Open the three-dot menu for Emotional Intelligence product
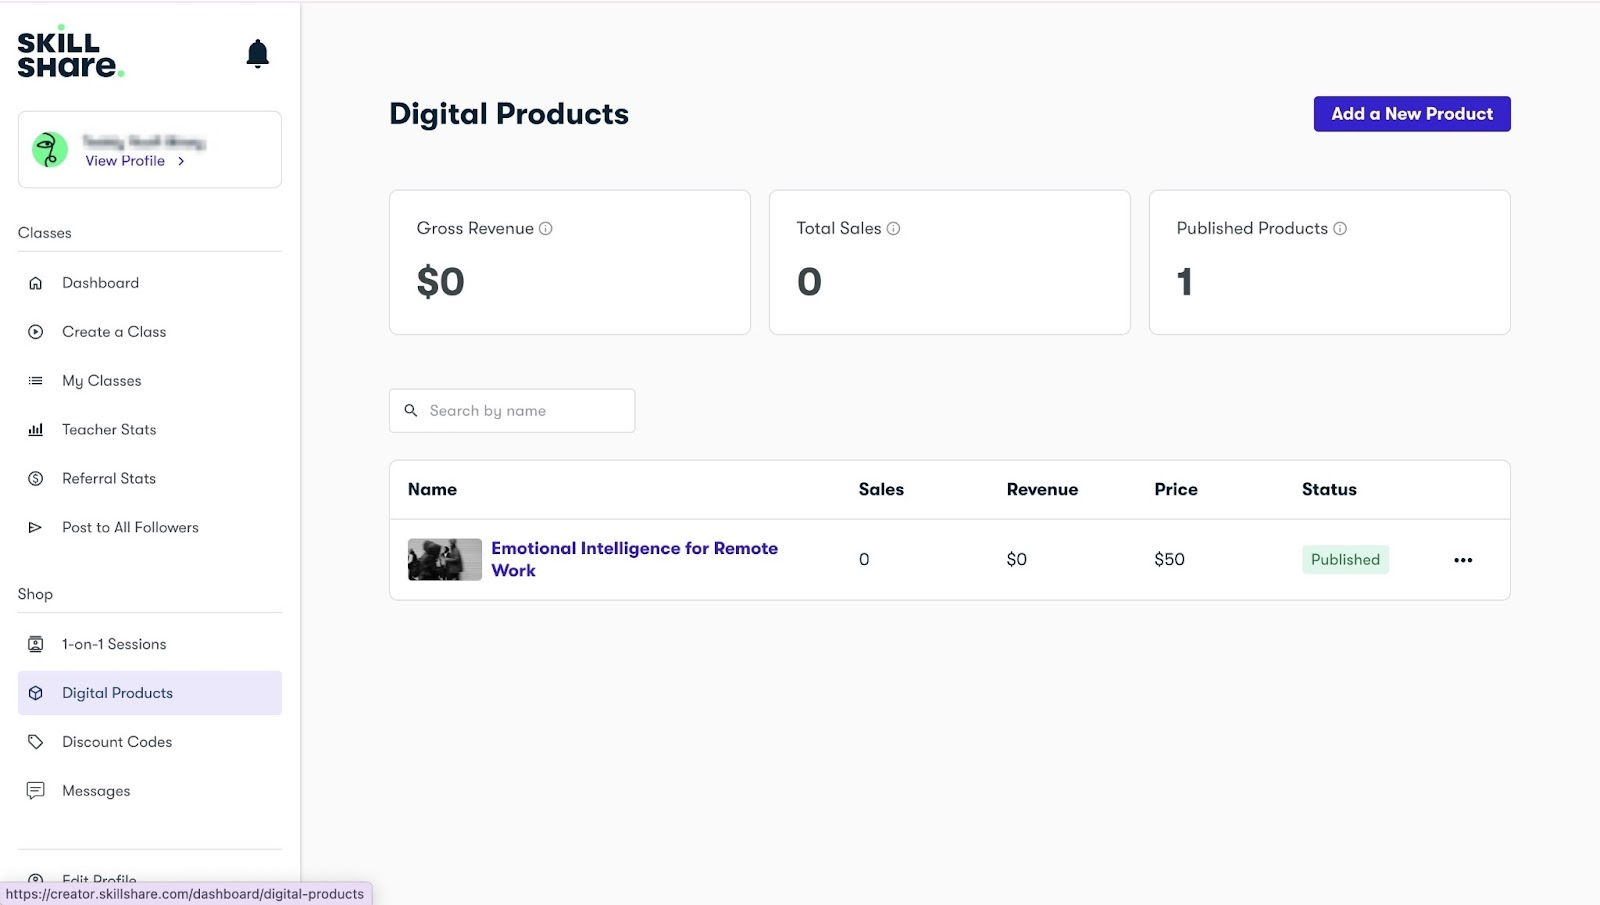 1463,560
